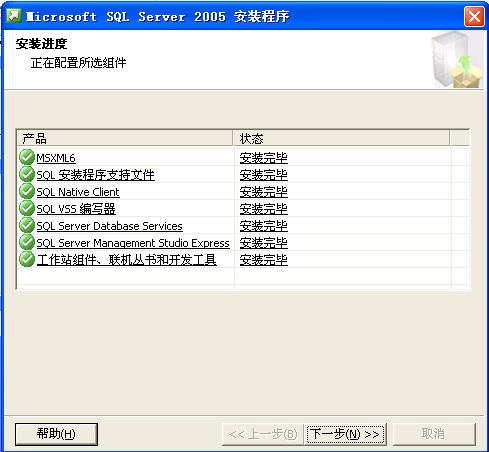Viewport: 489px width, 452px height.
Task: Click the 安装完毕 status for SQL VSS 编写器
Action: click(x=263, y=209)
